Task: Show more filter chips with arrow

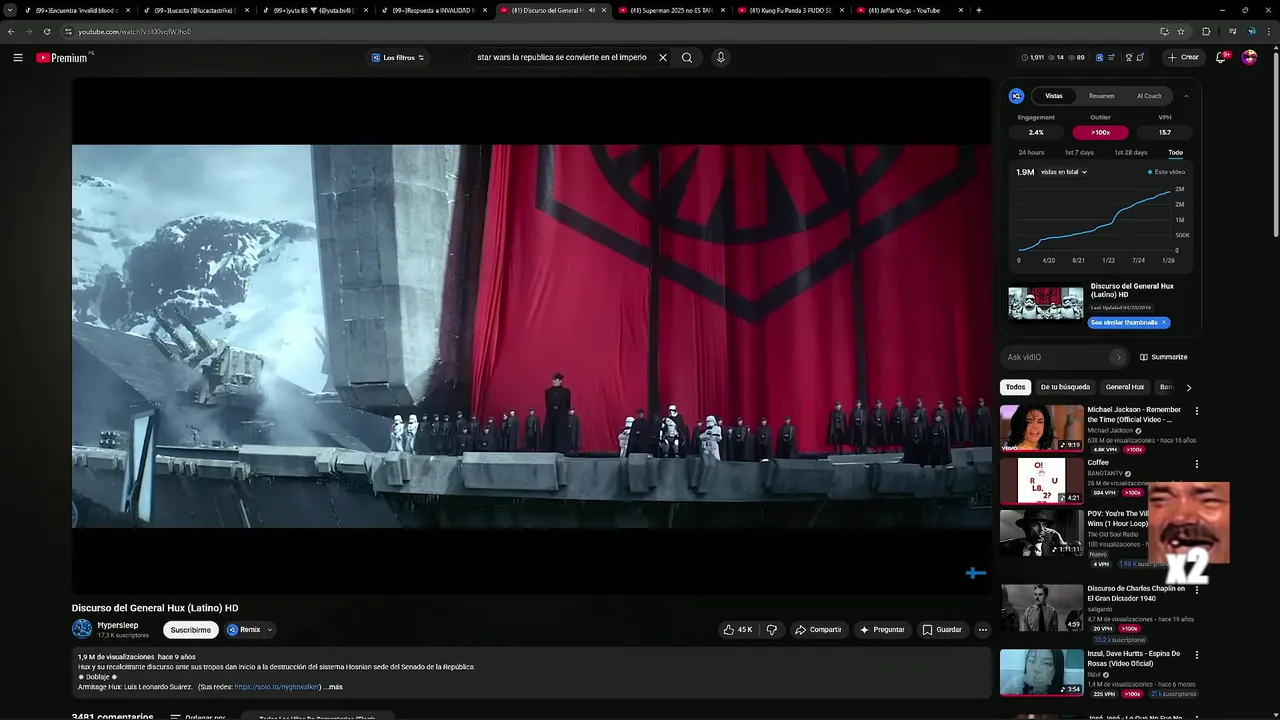Action: (x=1188, y=387)
